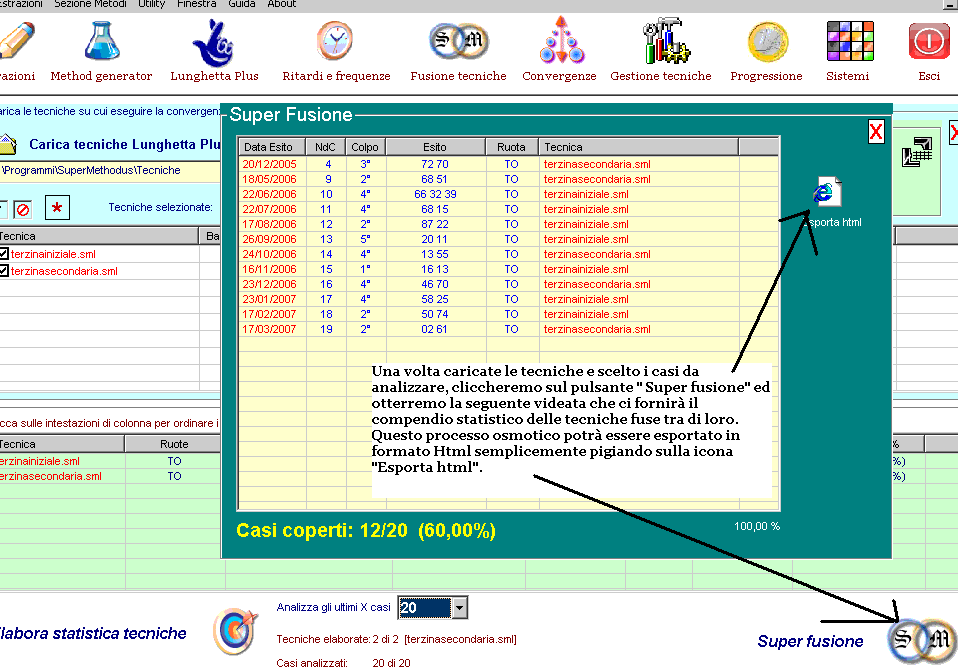Click the folder icon beside Carica tecniche
Viewport: 958px width, 668px height.
8,144
